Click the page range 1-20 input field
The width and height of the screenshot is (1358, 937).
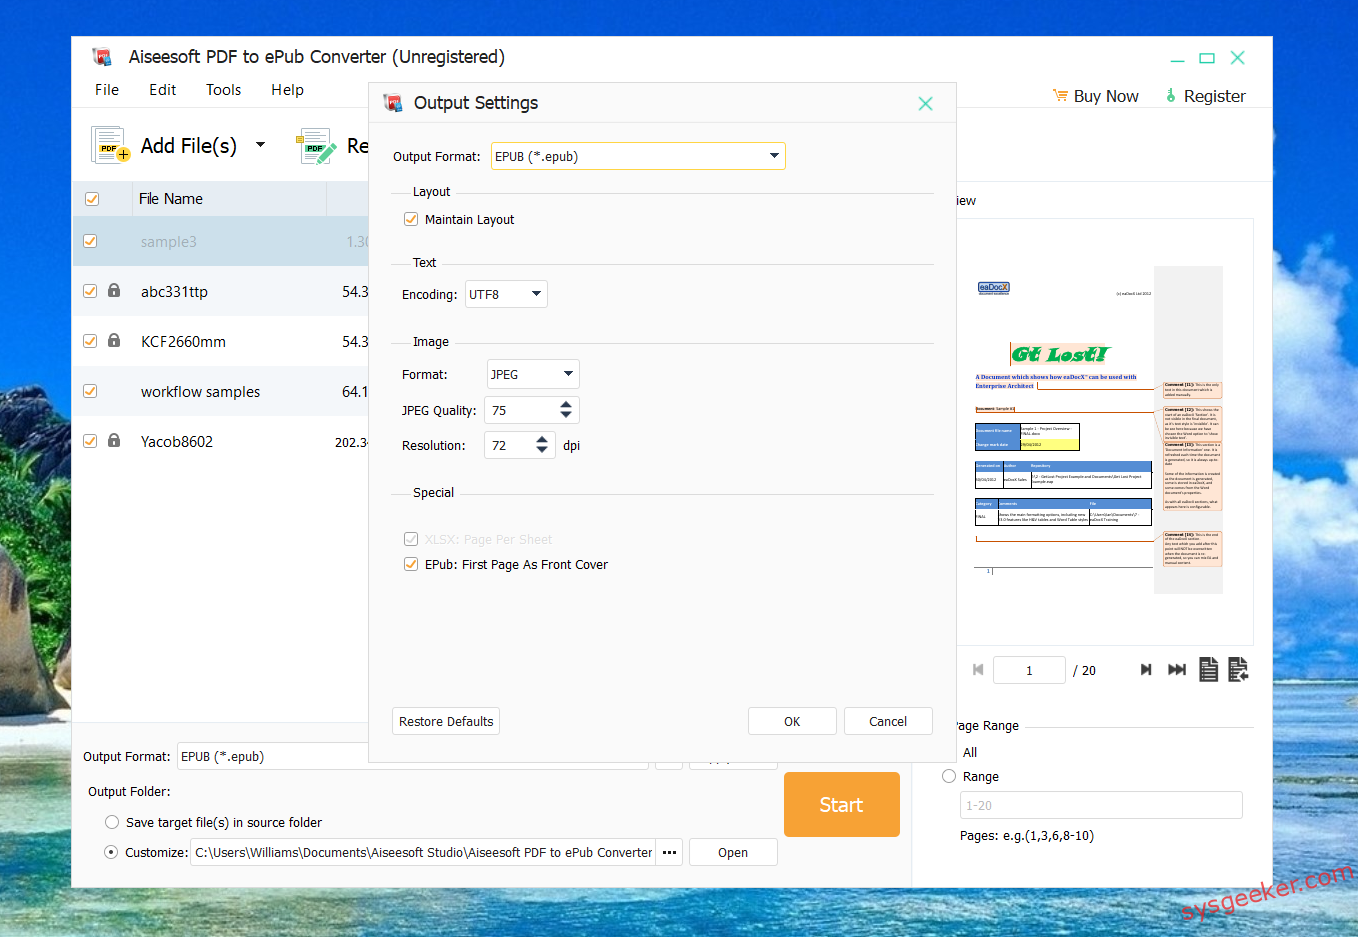click(1101, 805)
